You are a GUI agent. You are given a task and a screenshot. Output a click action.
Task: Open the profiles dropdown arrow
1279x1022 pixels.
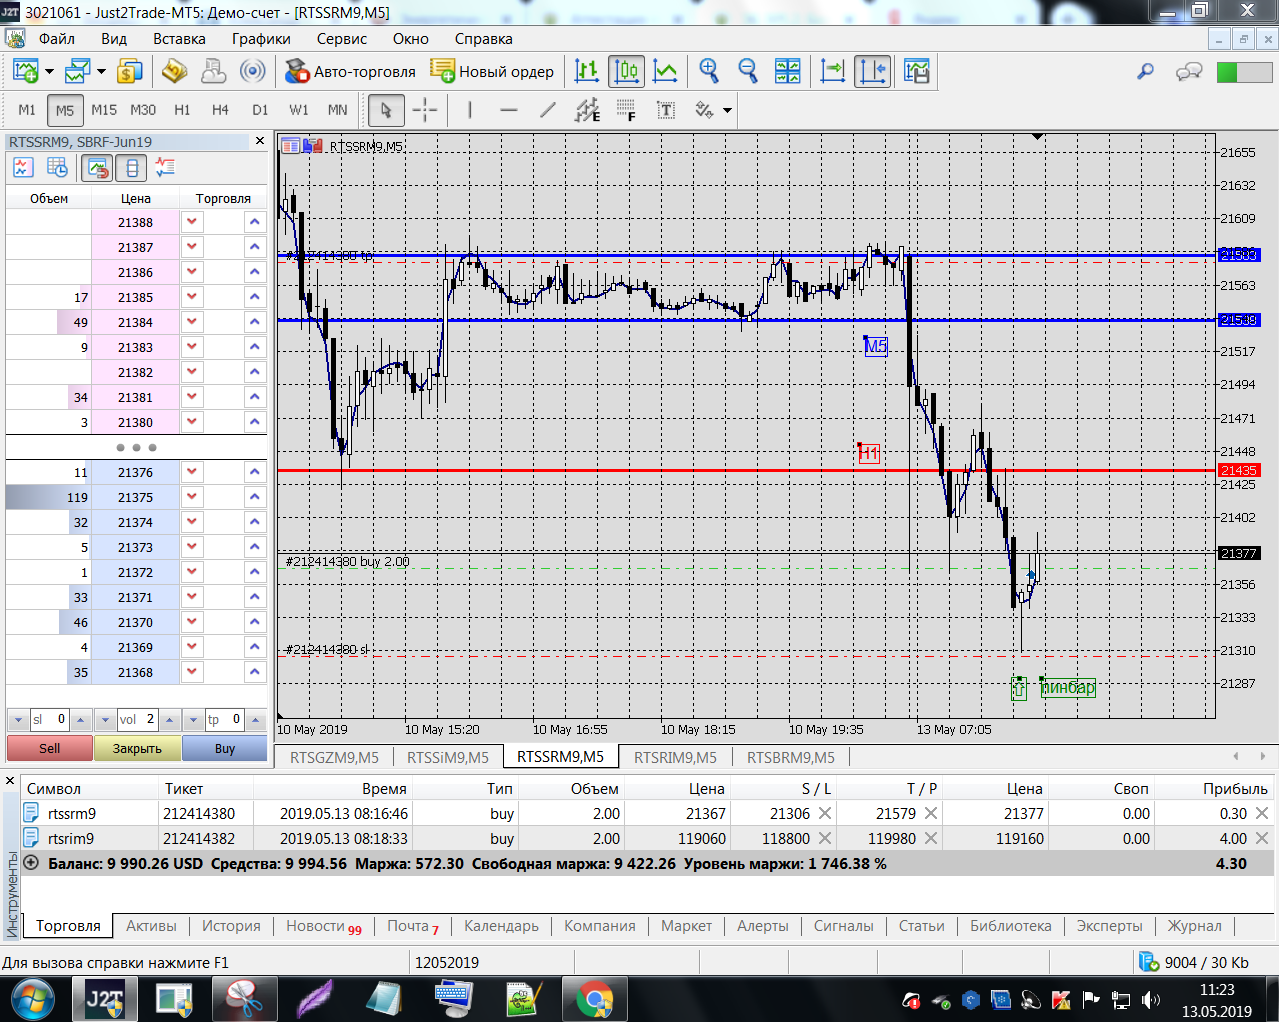point(101,72)
